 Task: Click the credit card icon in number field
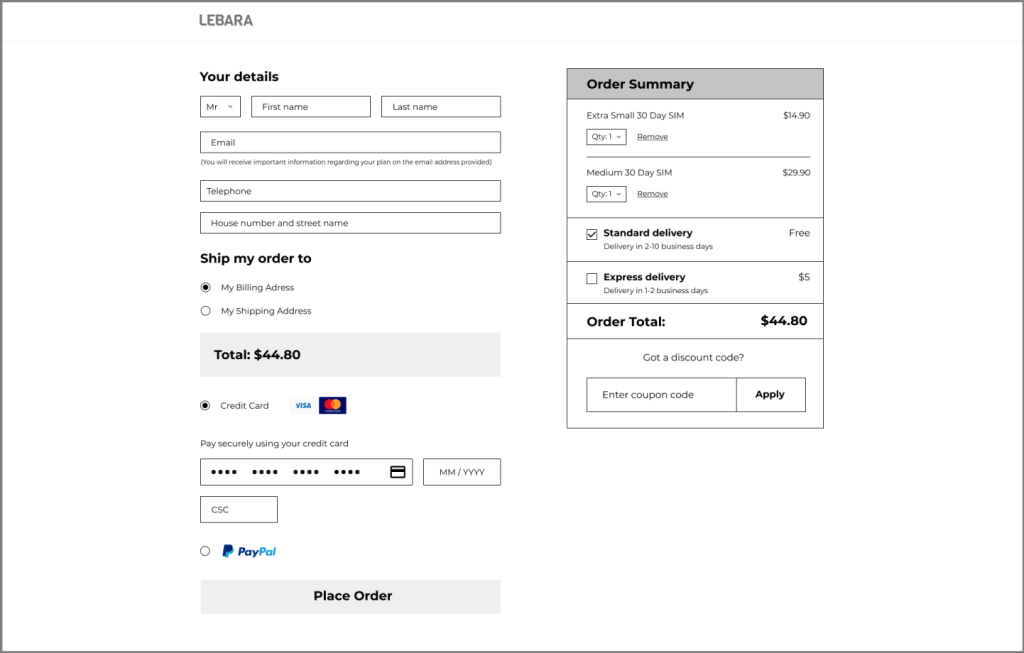pos(398,472)
